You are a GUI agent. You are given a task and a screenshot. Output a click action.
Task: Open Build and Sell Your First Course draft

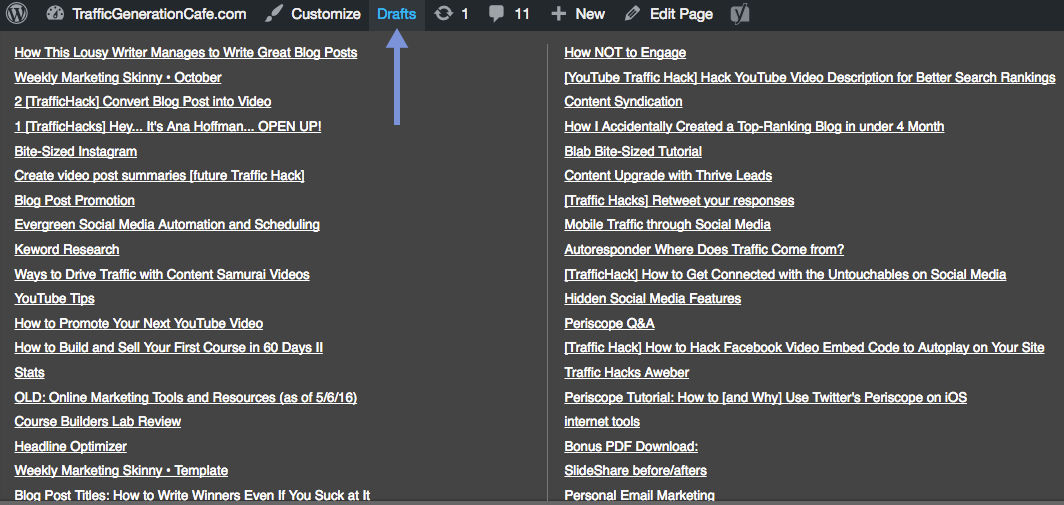pos(168,348)
